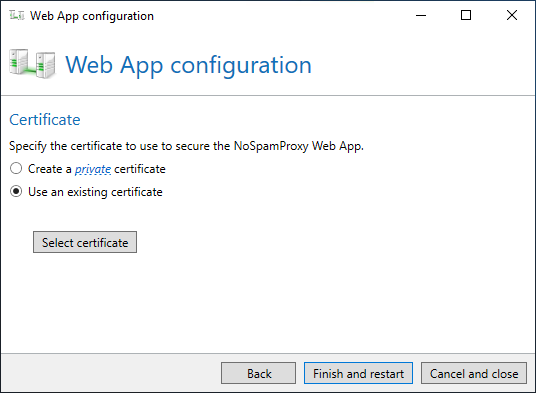Image resolution: width=536 pixels, height=393 pixels.
Task: Close the Web App configuration window
Action: coord(512,15)
